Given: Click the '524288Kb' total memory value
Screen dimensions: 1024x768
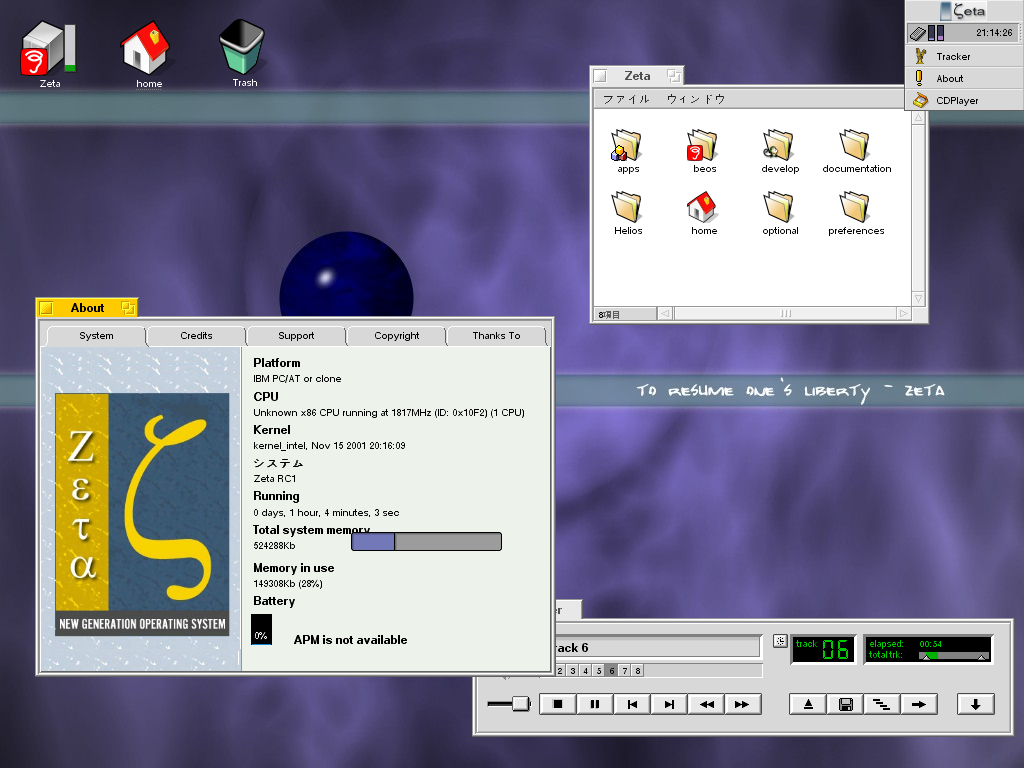Looking at the screenshot, I should tap(274, 546).
